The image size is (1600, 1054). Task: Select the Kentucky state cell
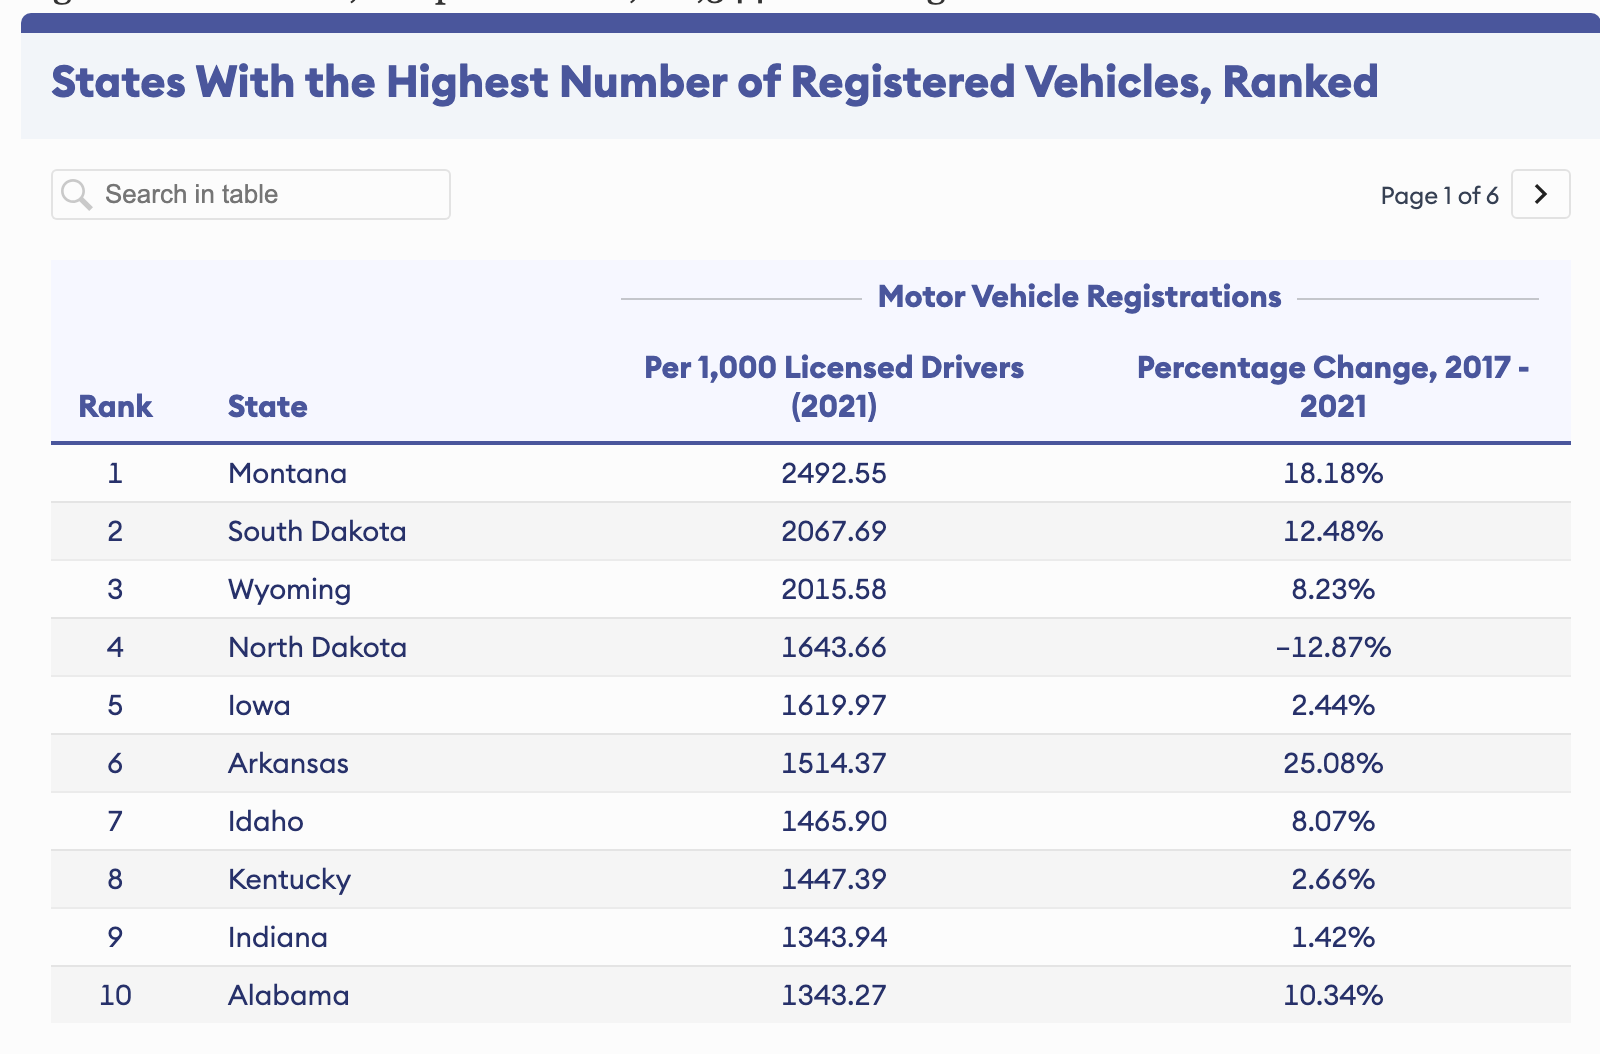(x=289, y=879)
